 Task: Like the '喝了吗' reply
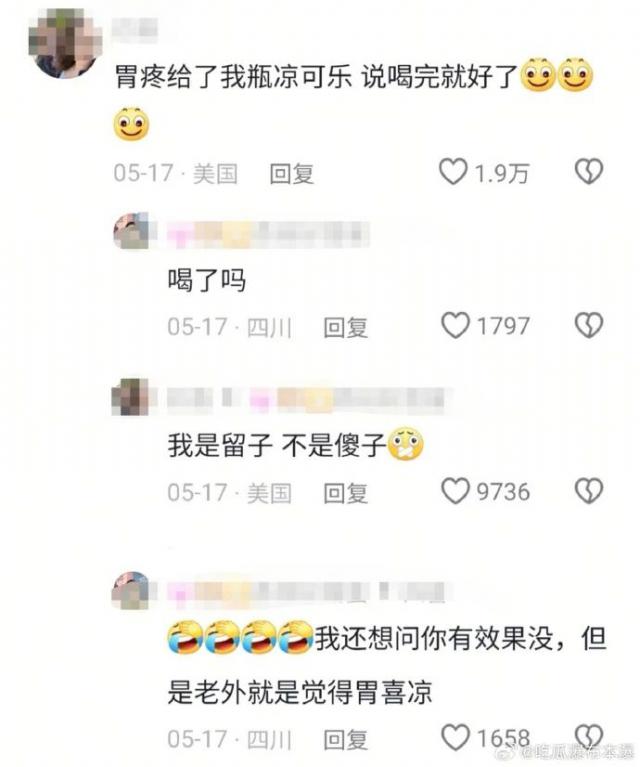pyautogui.click(x=456, y=326)
